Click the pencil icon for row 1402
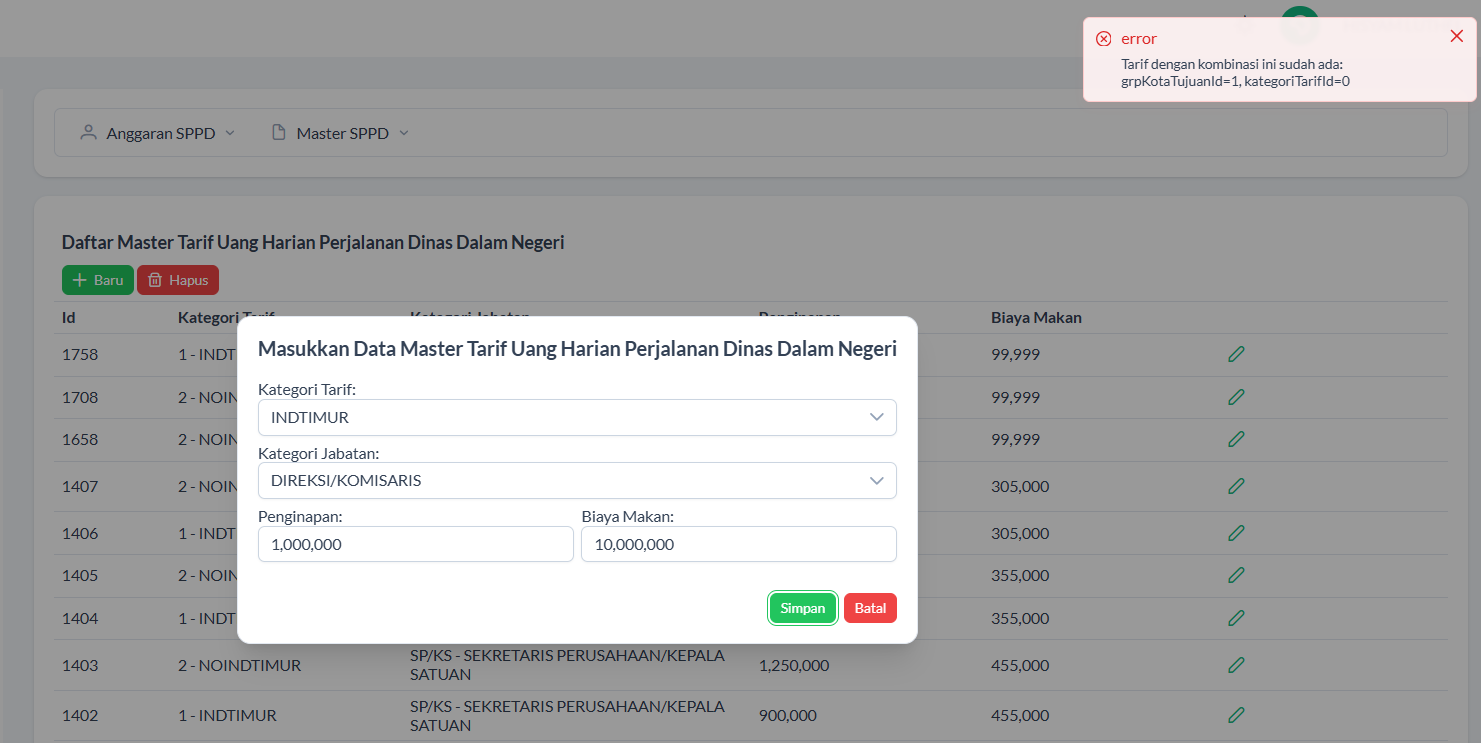 click(1236, 715)
